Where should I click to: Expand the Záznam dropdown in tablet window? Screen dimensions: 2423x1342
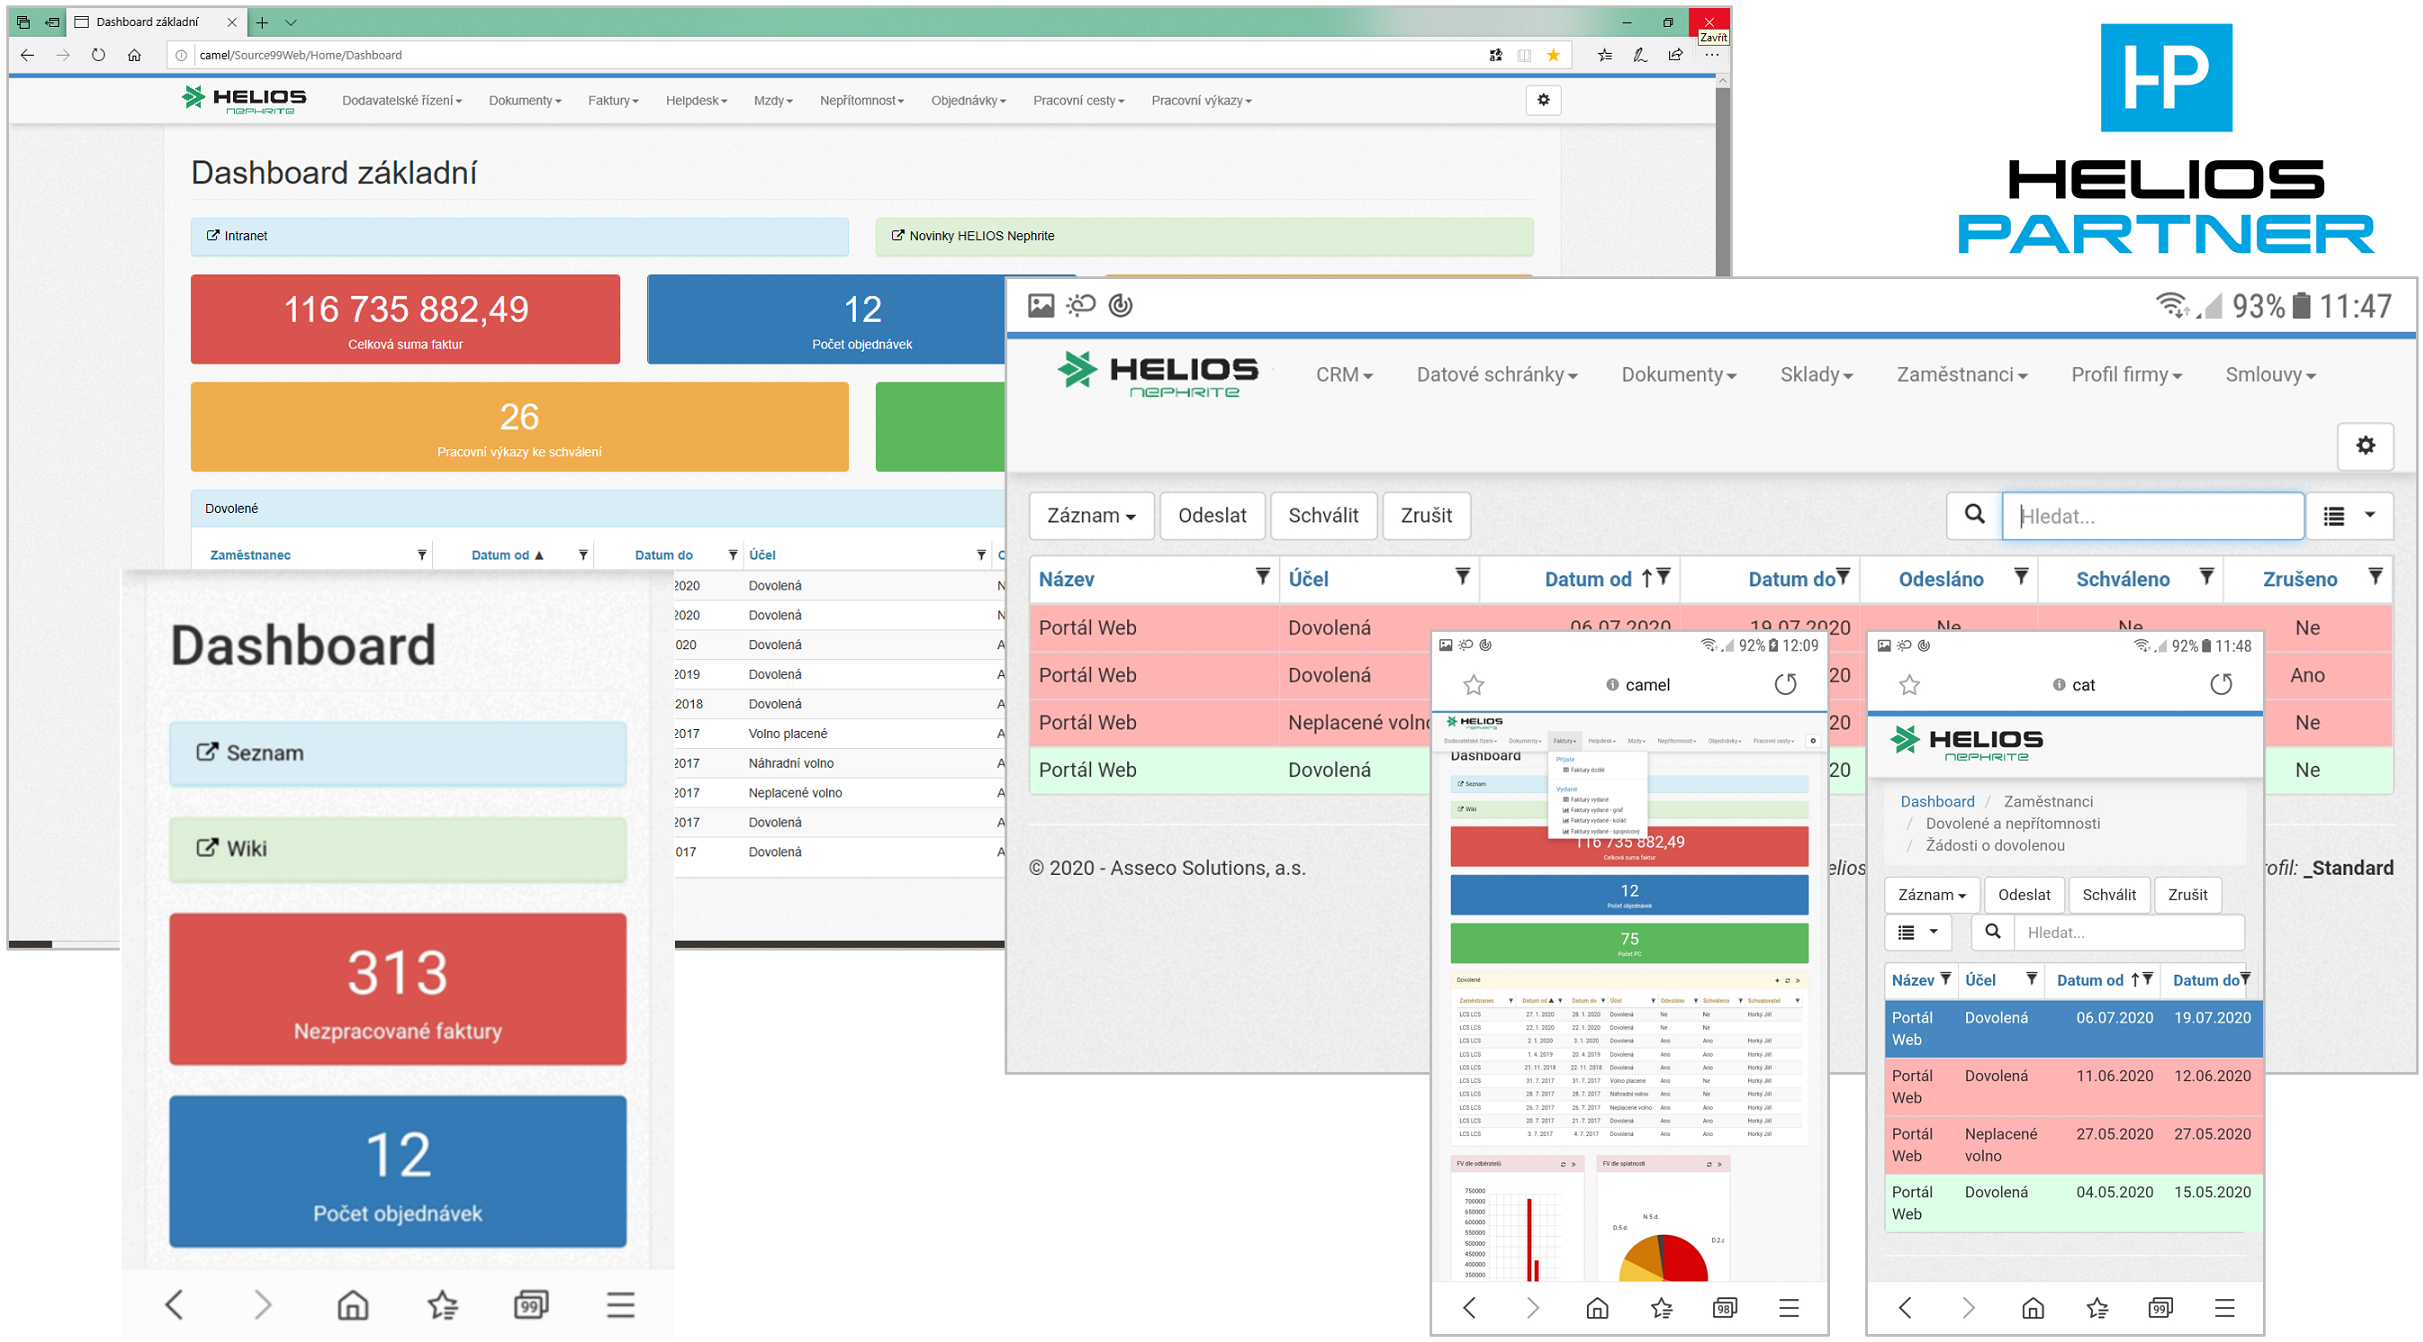point(1091,516)
